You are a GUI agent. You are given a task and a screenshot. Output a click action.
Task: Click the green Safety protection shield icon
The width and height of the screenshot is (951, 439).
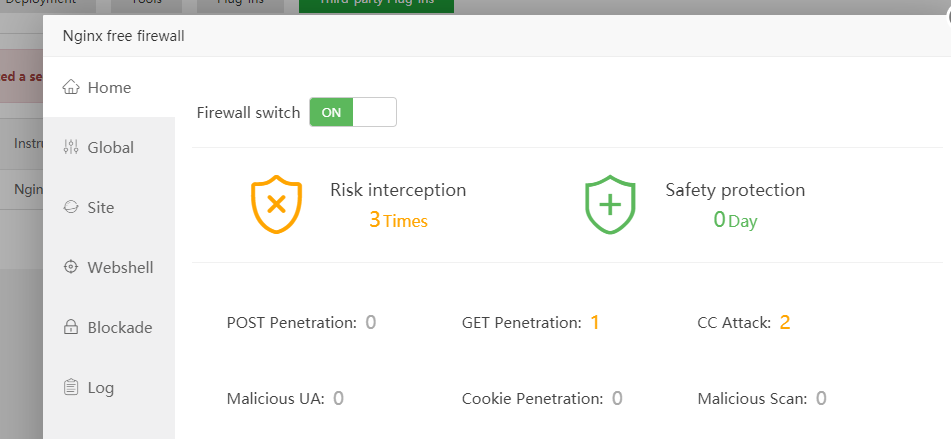(x=610, y=204)
